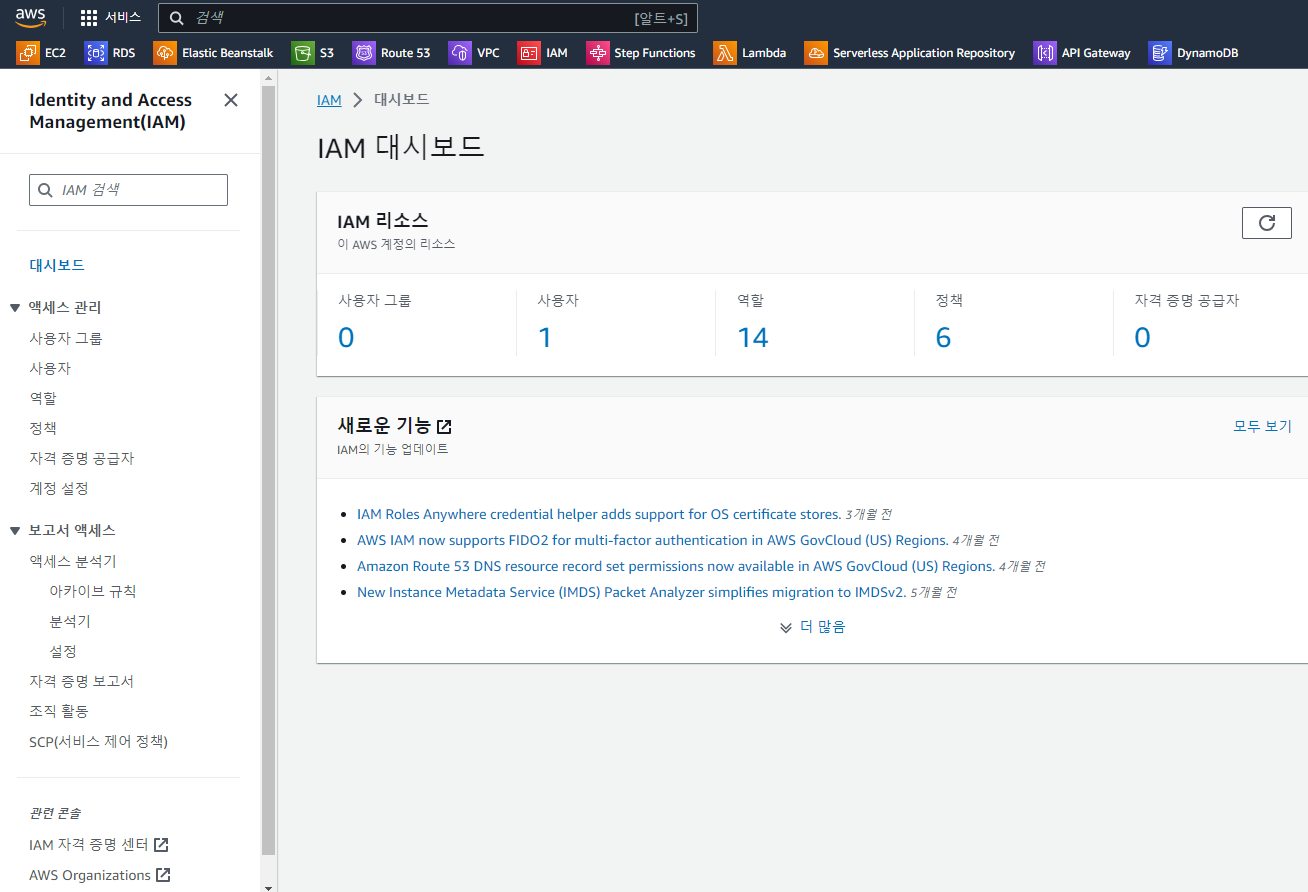
Task: Open the Route 53 DNS resource record news link
Action: pyautogui.click(x=676, y=566)
